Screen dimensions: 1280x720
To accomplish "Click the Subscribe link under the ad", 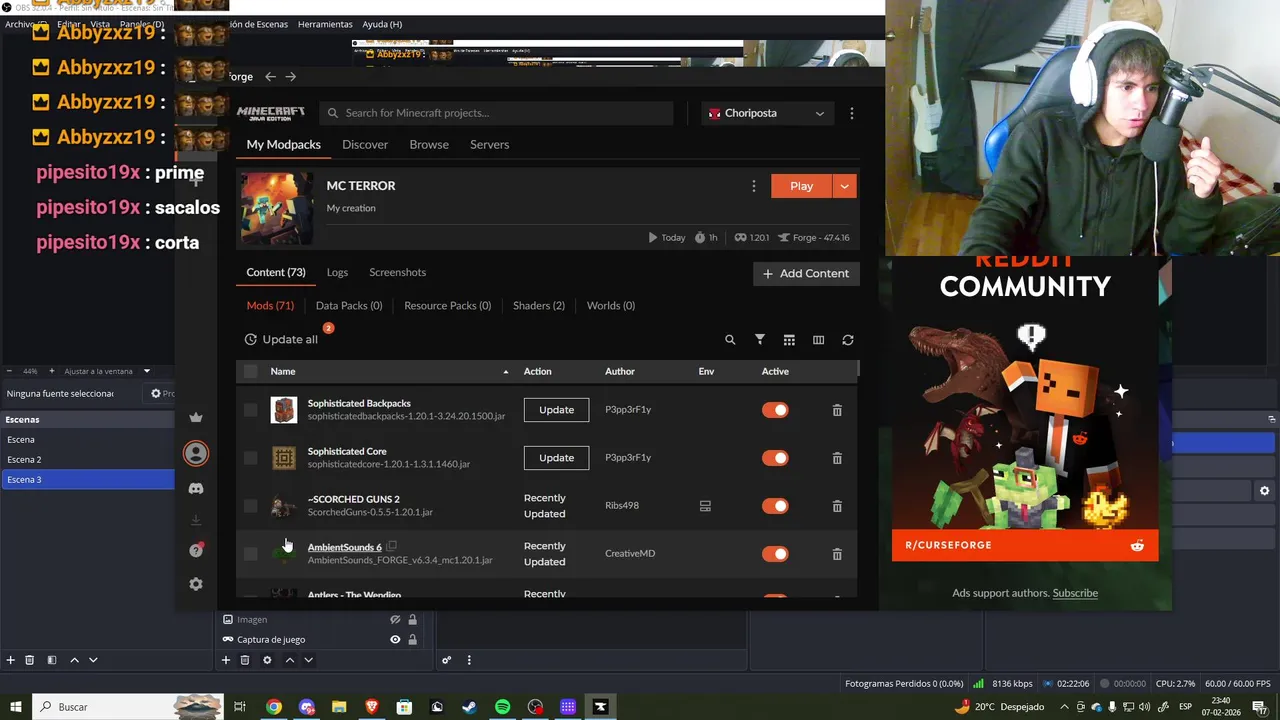I will (x=1075, y=593).
